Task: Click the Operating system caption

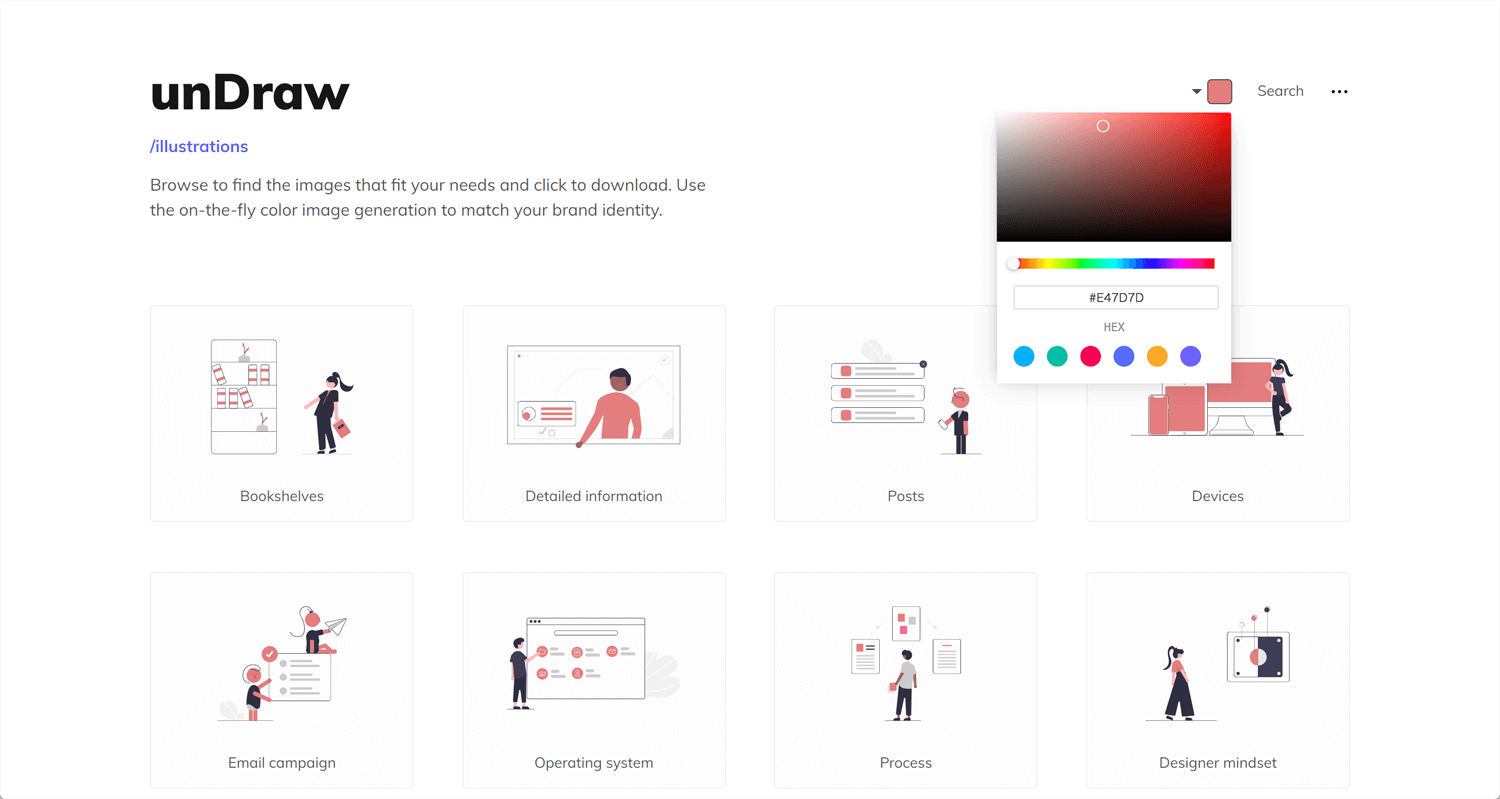Action: click(x=594, y=763)
